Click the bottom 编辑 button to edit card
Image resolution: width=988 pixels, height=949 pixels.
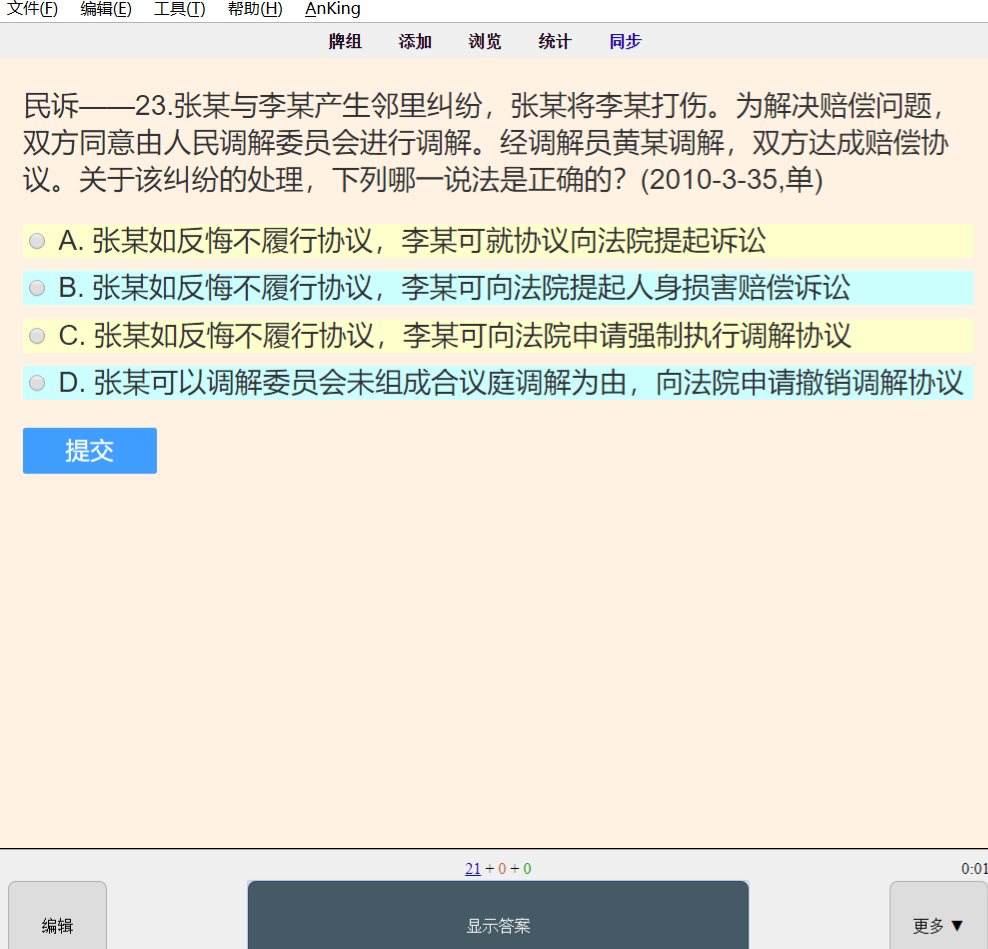click(57, 917)
